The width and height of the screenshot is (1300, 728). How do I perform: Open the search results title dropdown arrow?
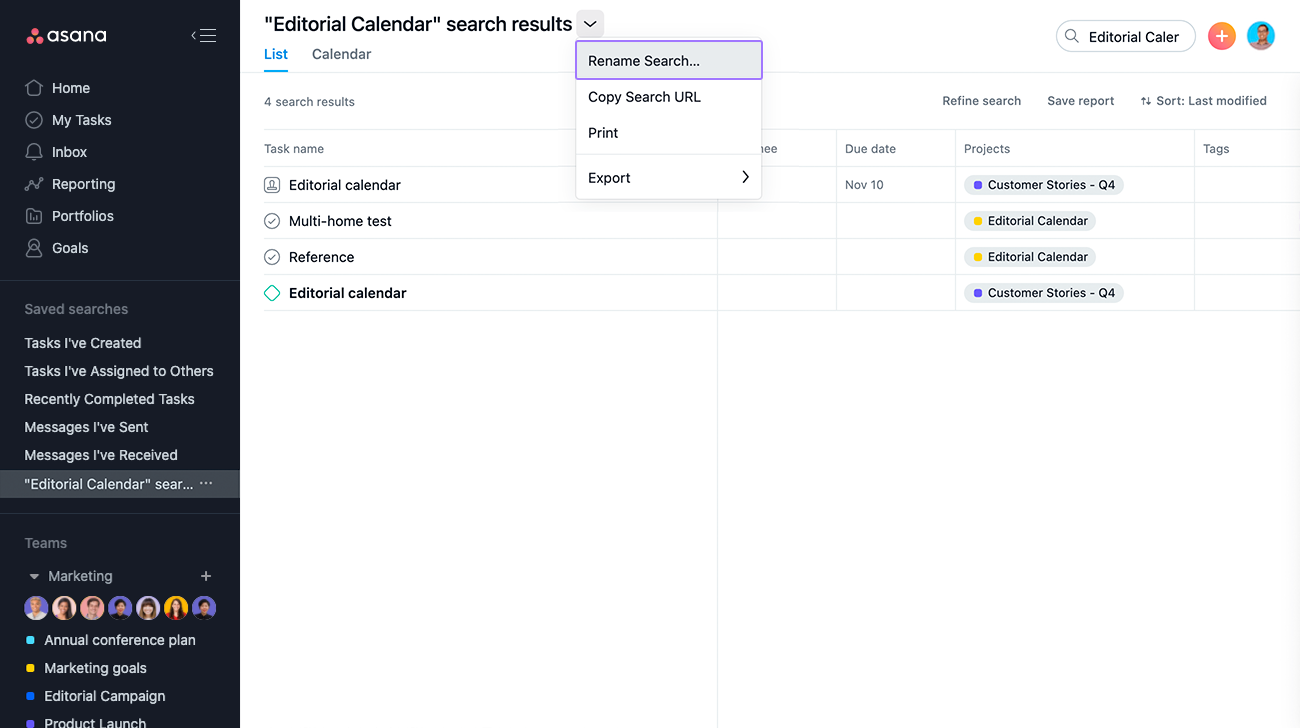coord(590,24)
